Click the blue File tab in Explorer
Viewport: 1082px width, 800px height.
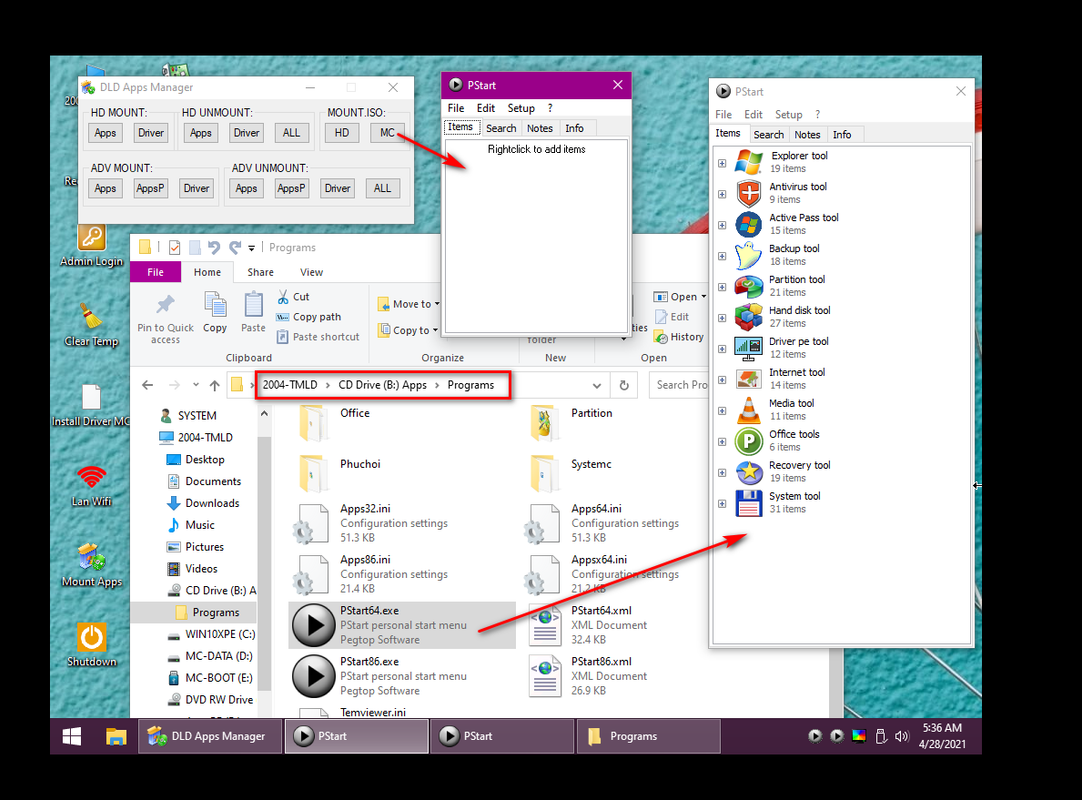pyautogui.click(x=155, y=273)
